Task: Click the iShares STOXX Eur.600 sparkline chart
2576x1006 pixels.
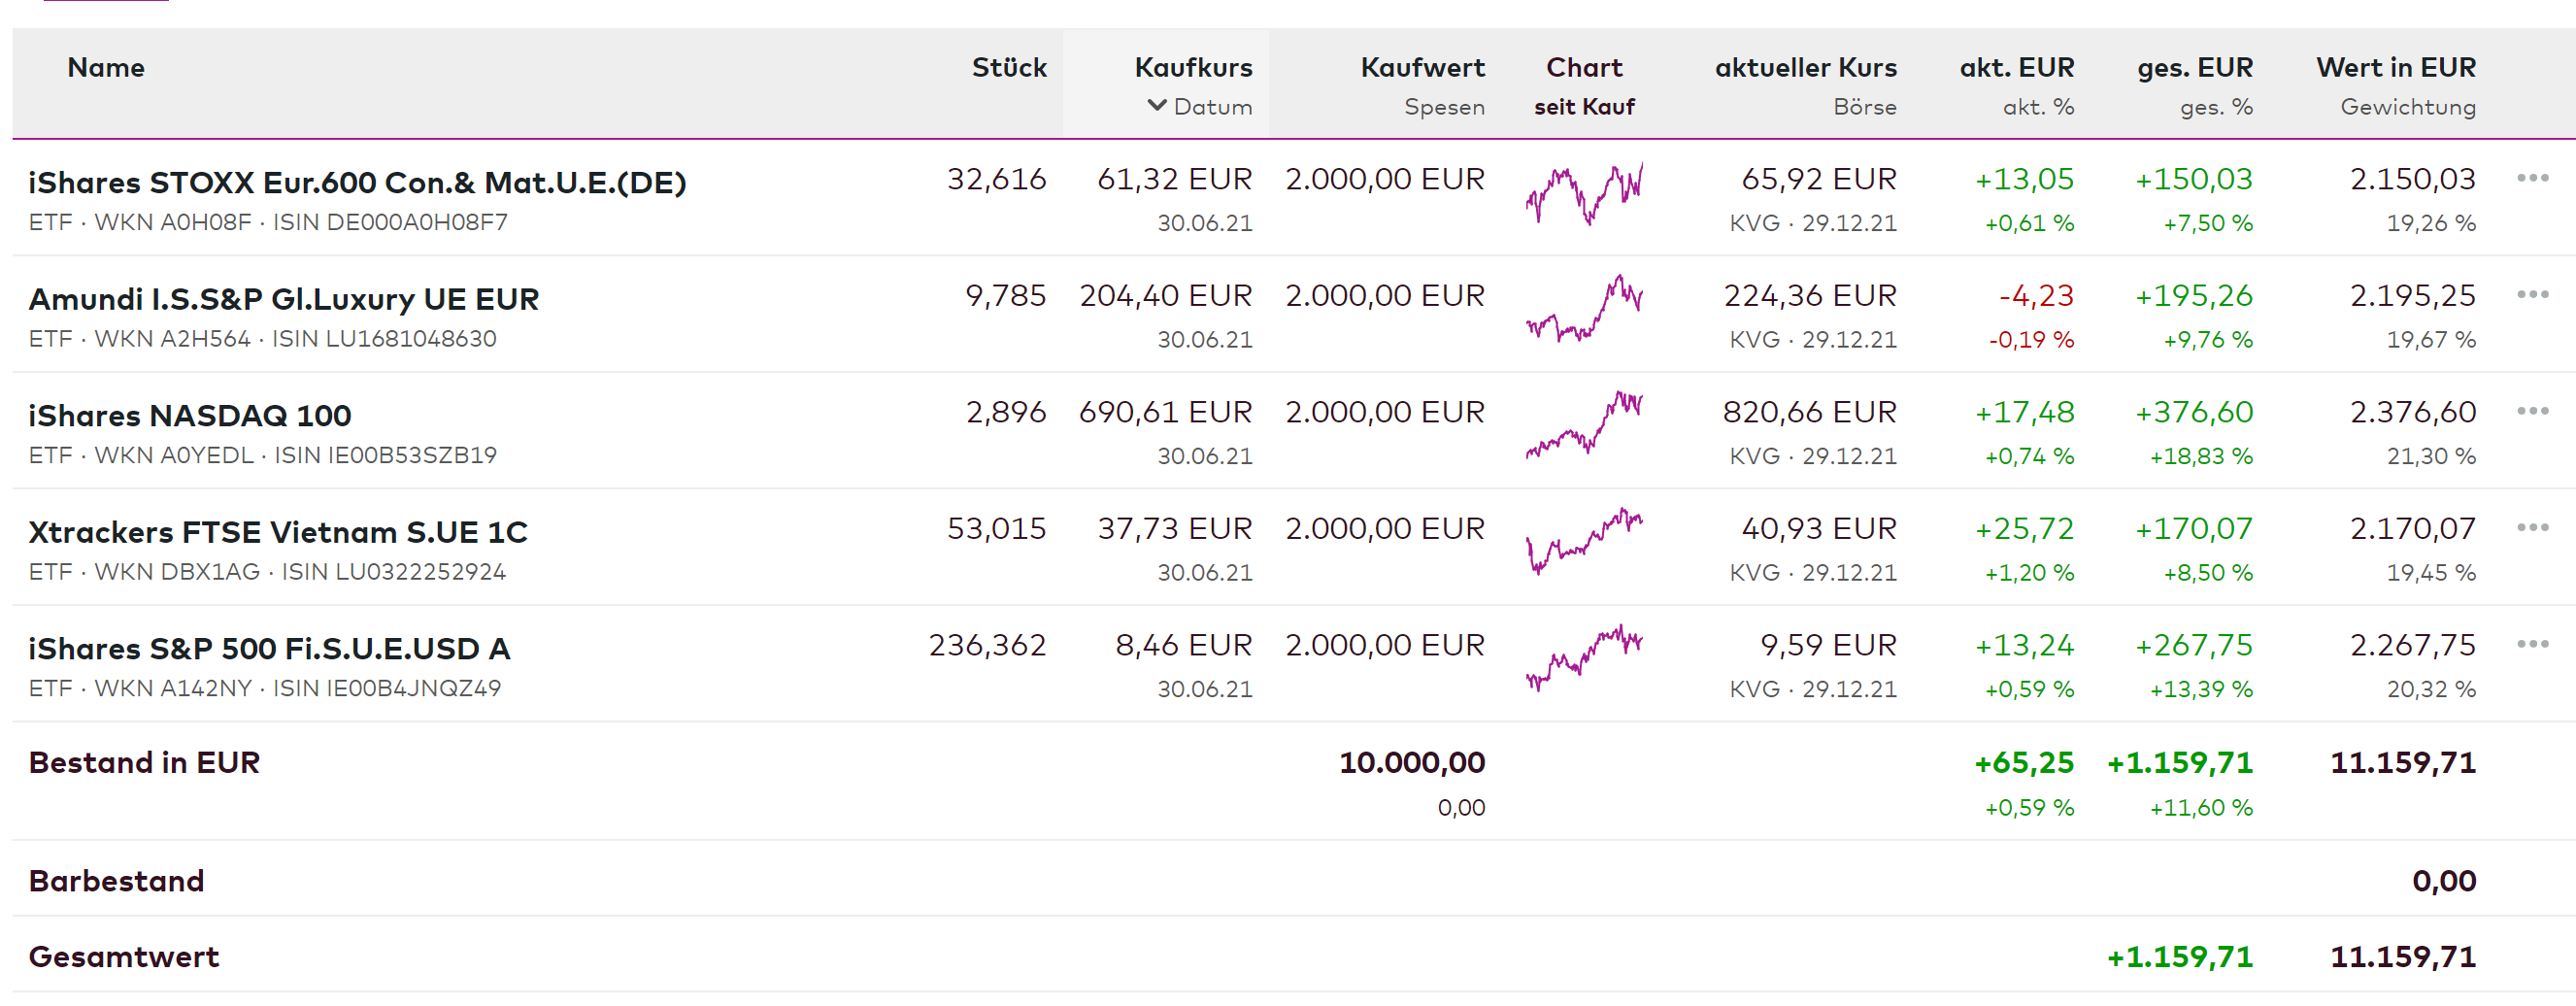Action: click(x=1584, y=193)
